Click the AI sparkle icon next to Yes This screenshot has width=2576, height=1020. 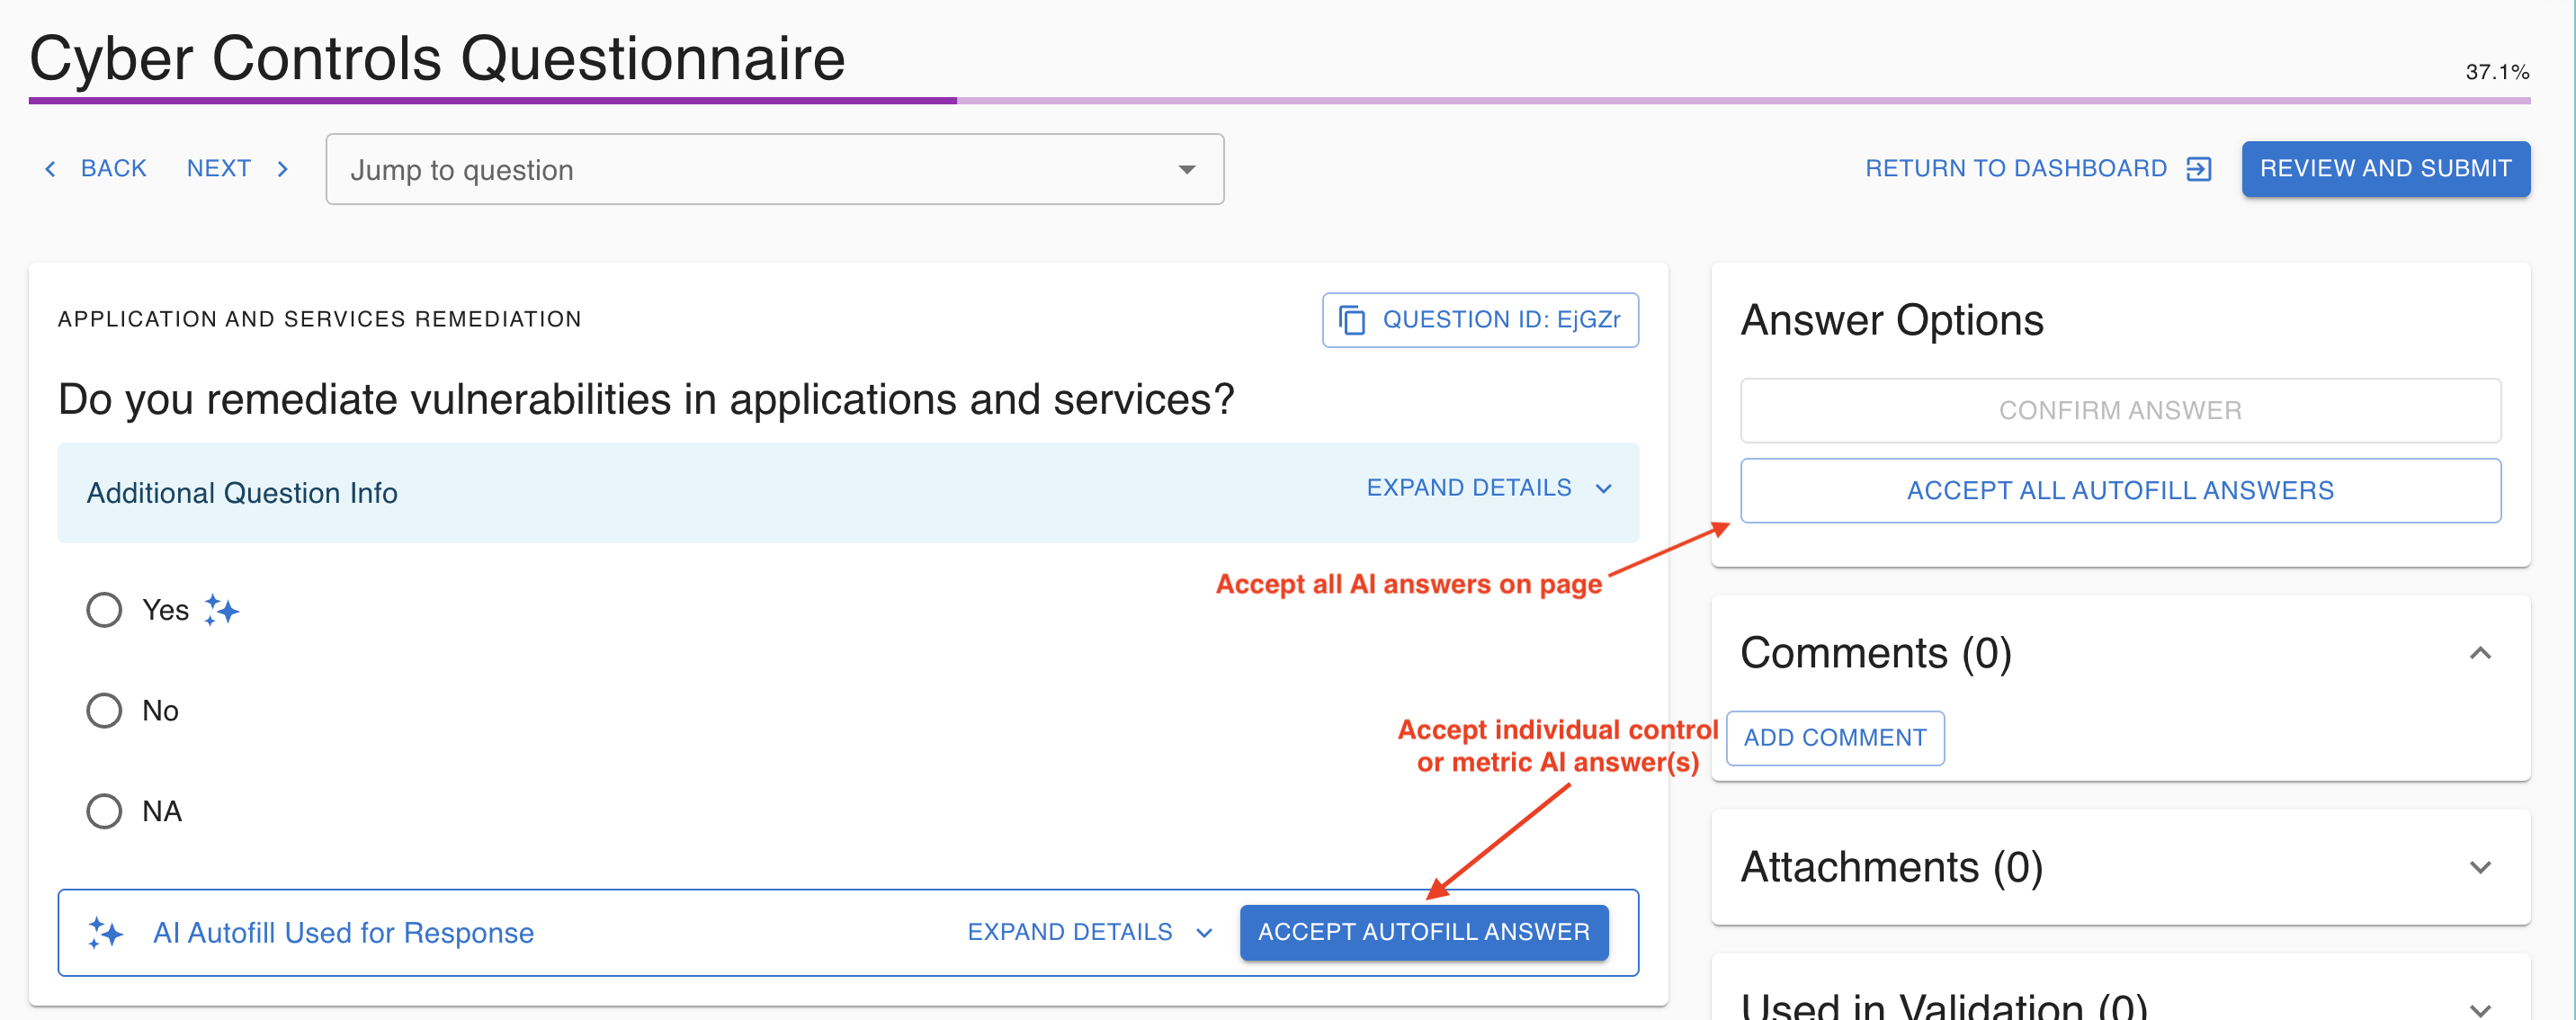click(221, 609)
